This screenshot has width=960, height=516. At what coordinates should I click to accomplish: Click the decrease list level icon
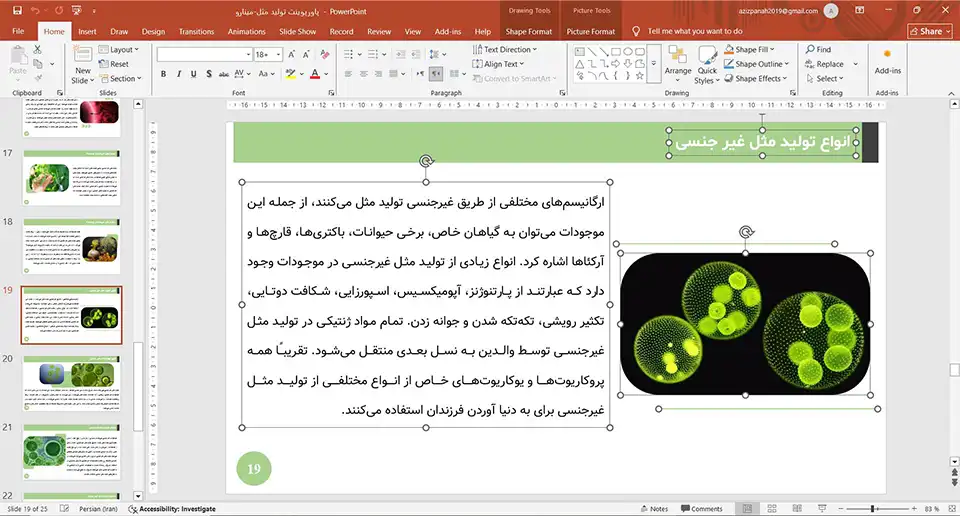tap(400, 54)
